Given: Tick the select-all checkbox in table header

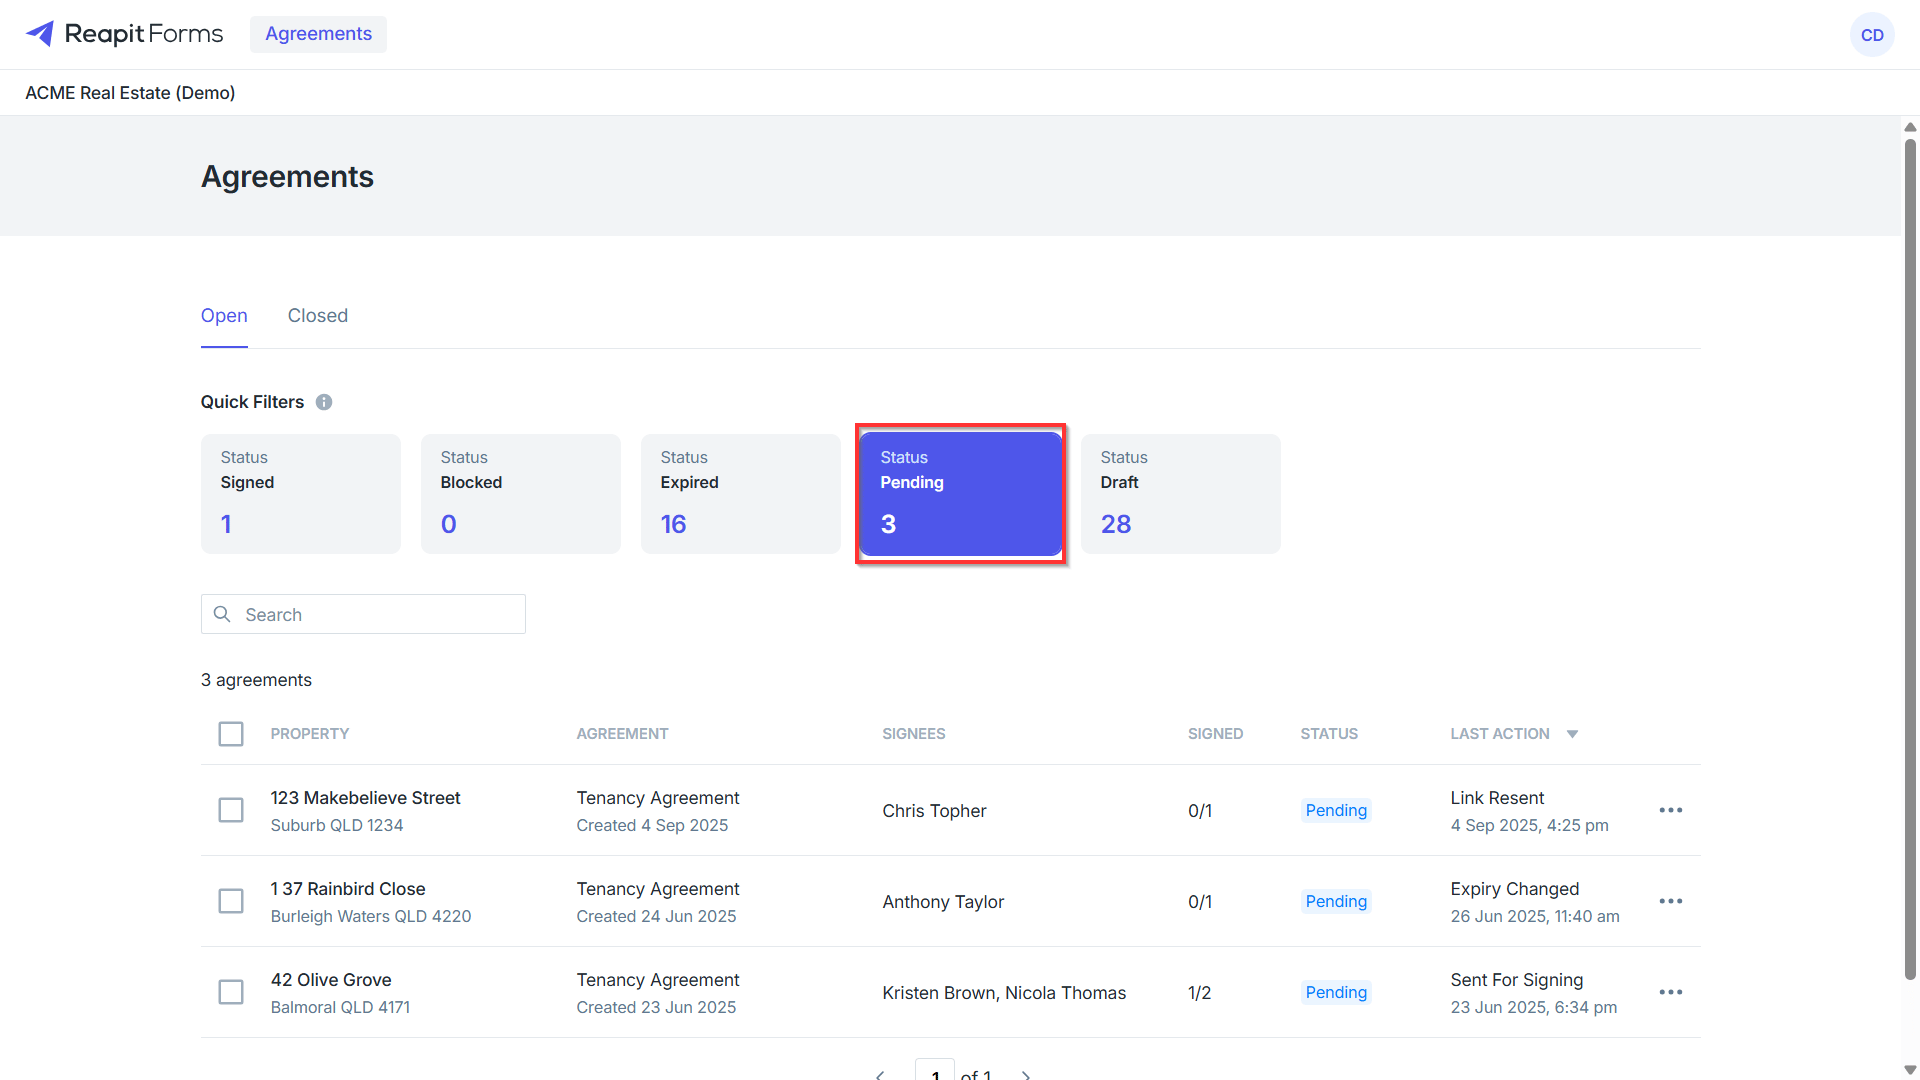Looking at the screenshot, I should [231, 734].
